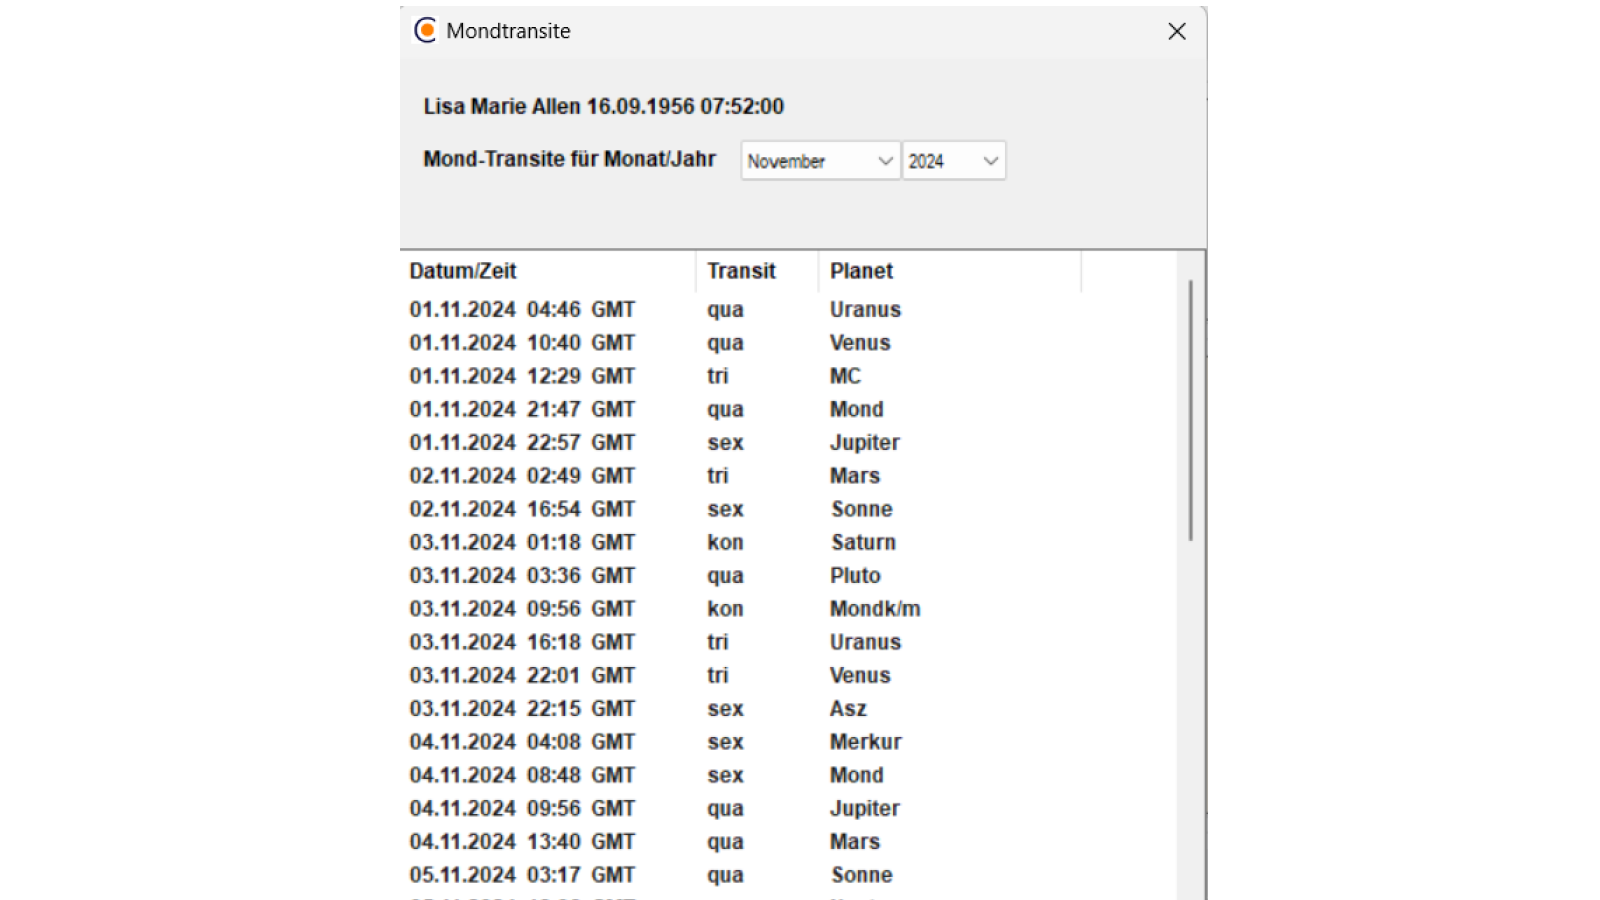This screenshot has width=1600, height=900.
Task: Sort by the Planet column header
Action: (x=950, y=271)
